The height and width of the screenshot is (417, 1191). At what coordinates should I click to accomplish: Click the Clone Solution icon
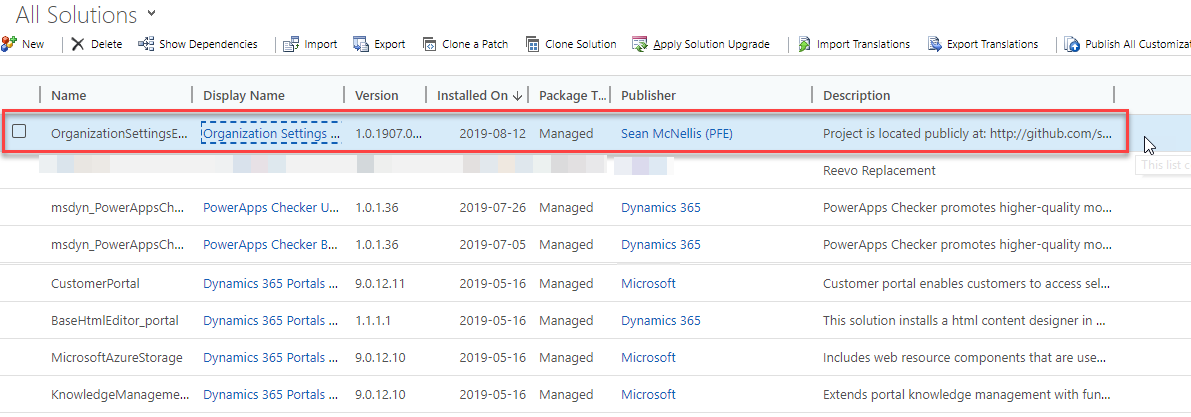533,44
